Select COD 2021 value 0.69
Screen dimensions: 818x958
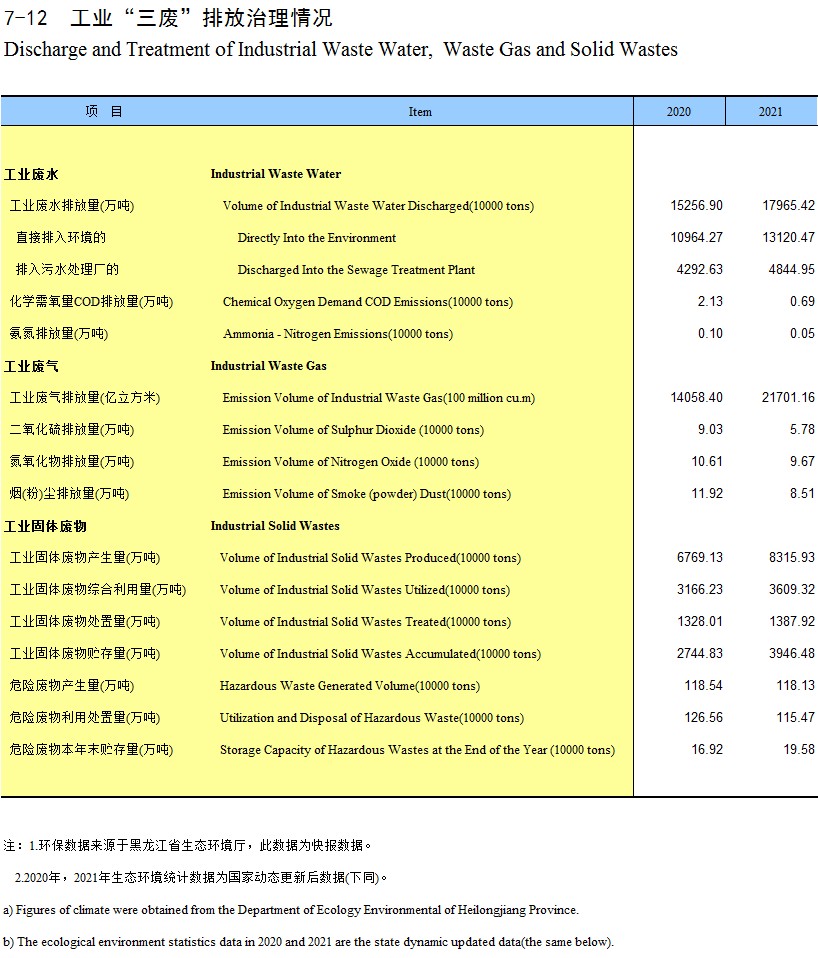coord(802,301)
